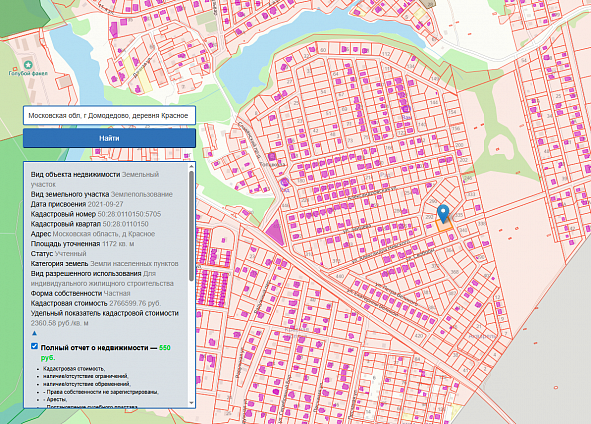Click the Голубой факел star landmark icon

(28, 66)
